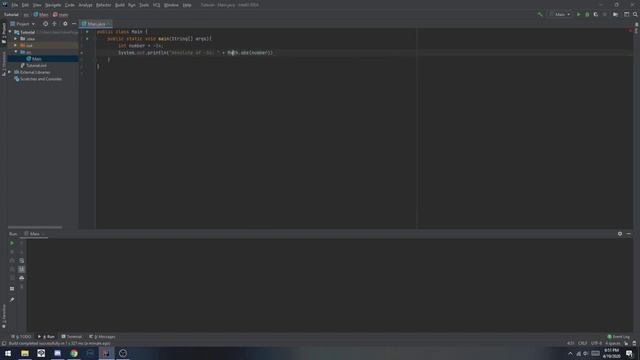Toggle soft-wrap icon in Run panel

pos(22,260)
